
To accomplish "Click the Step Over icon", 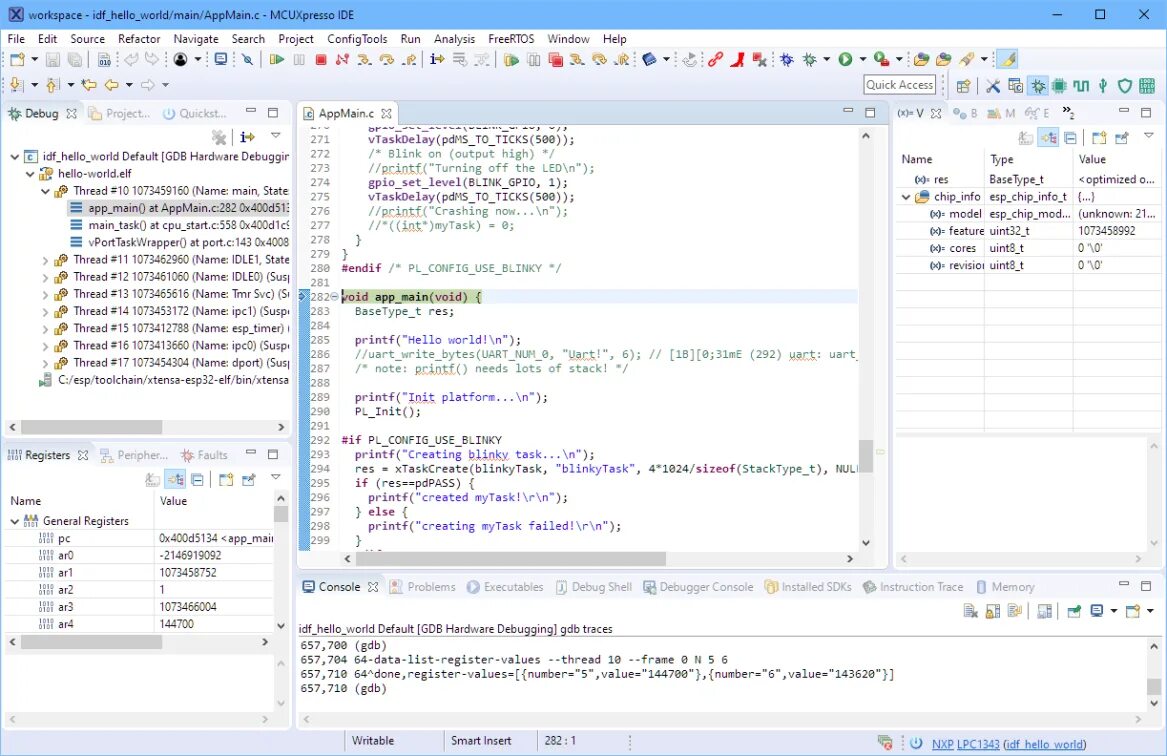I will 386,60.
